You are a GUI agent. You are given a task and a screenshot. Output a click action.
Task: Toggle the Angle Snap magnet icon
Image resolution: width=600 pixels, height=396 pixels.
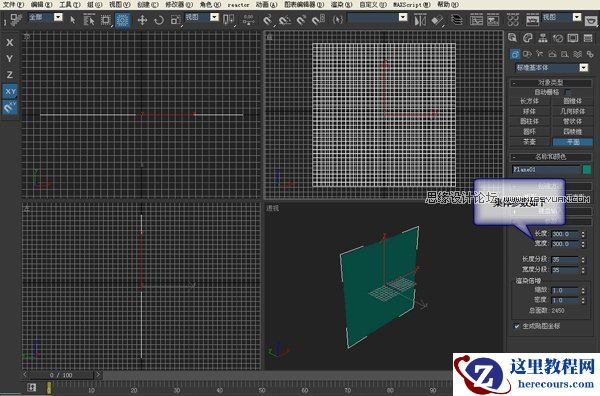pos(285,20)
